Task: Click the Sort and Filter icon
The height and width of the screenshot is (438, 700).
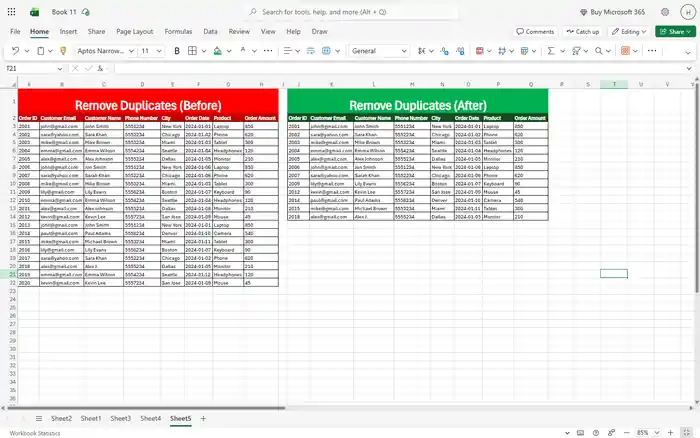Action: 576,51
